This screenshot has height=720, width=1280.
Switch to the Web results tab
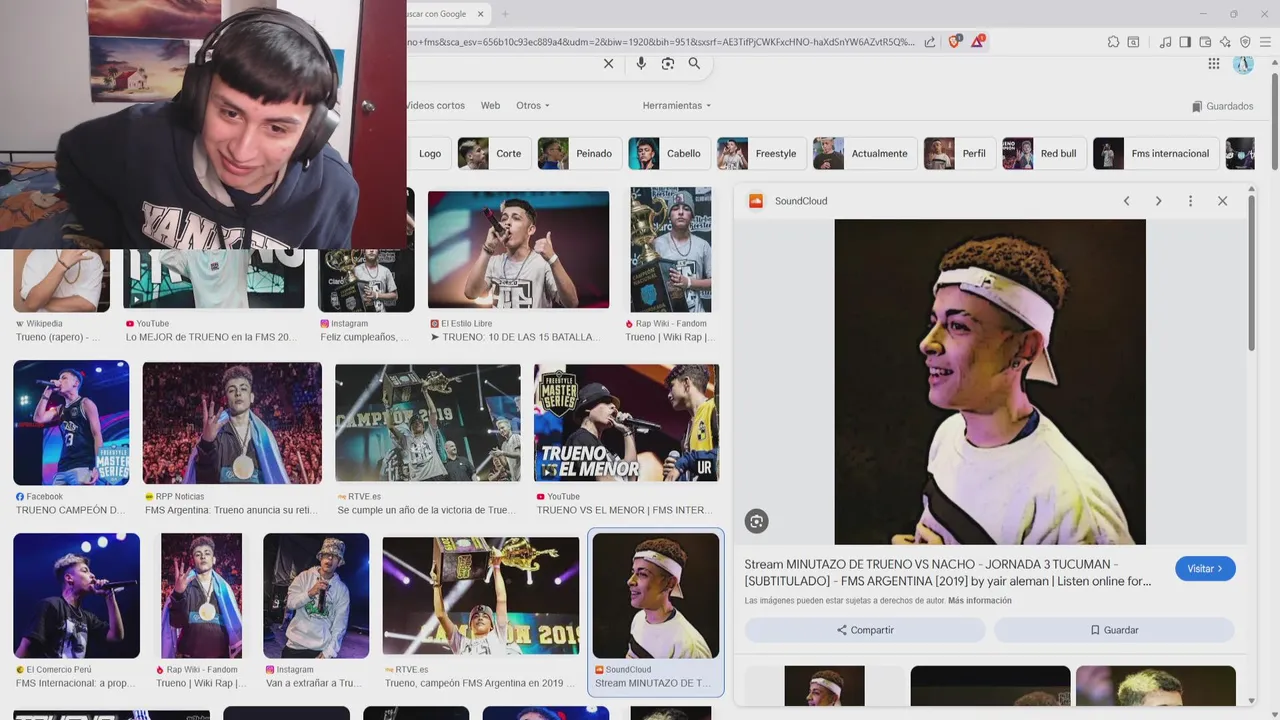tap(490, 105)
